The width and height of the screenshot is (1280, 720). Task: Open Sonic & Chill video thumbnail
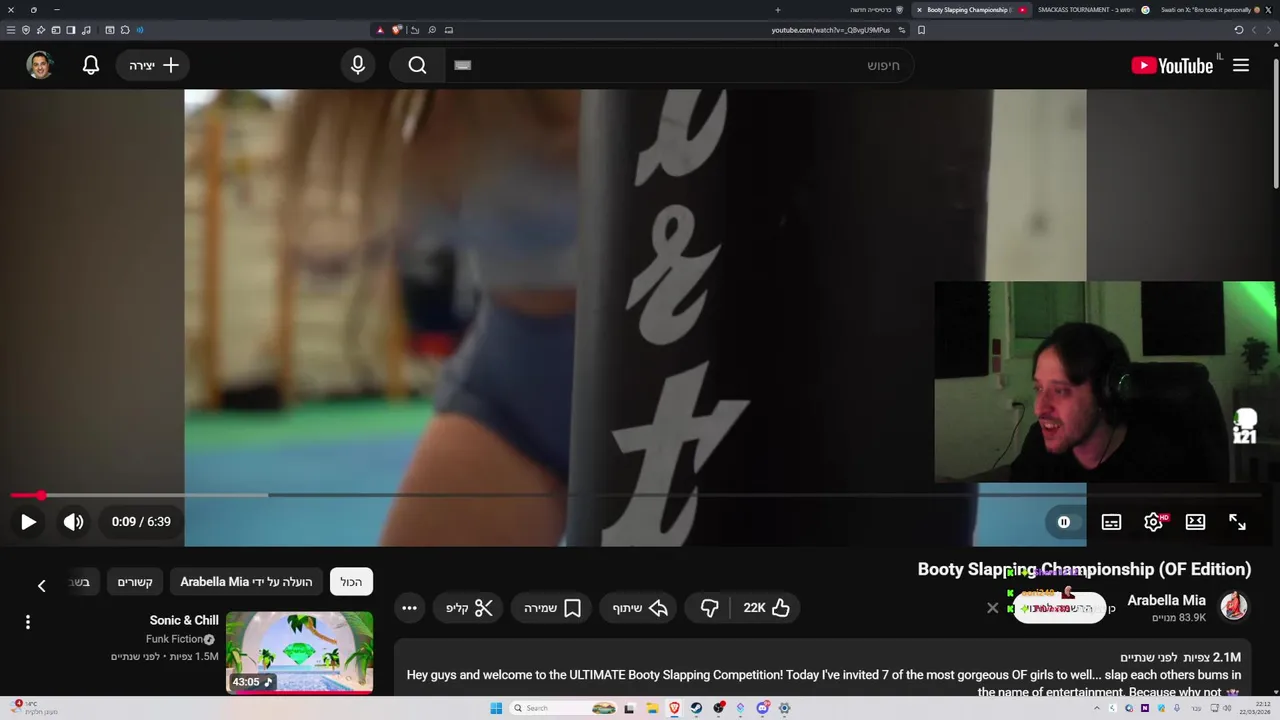[x=299, y=653]
